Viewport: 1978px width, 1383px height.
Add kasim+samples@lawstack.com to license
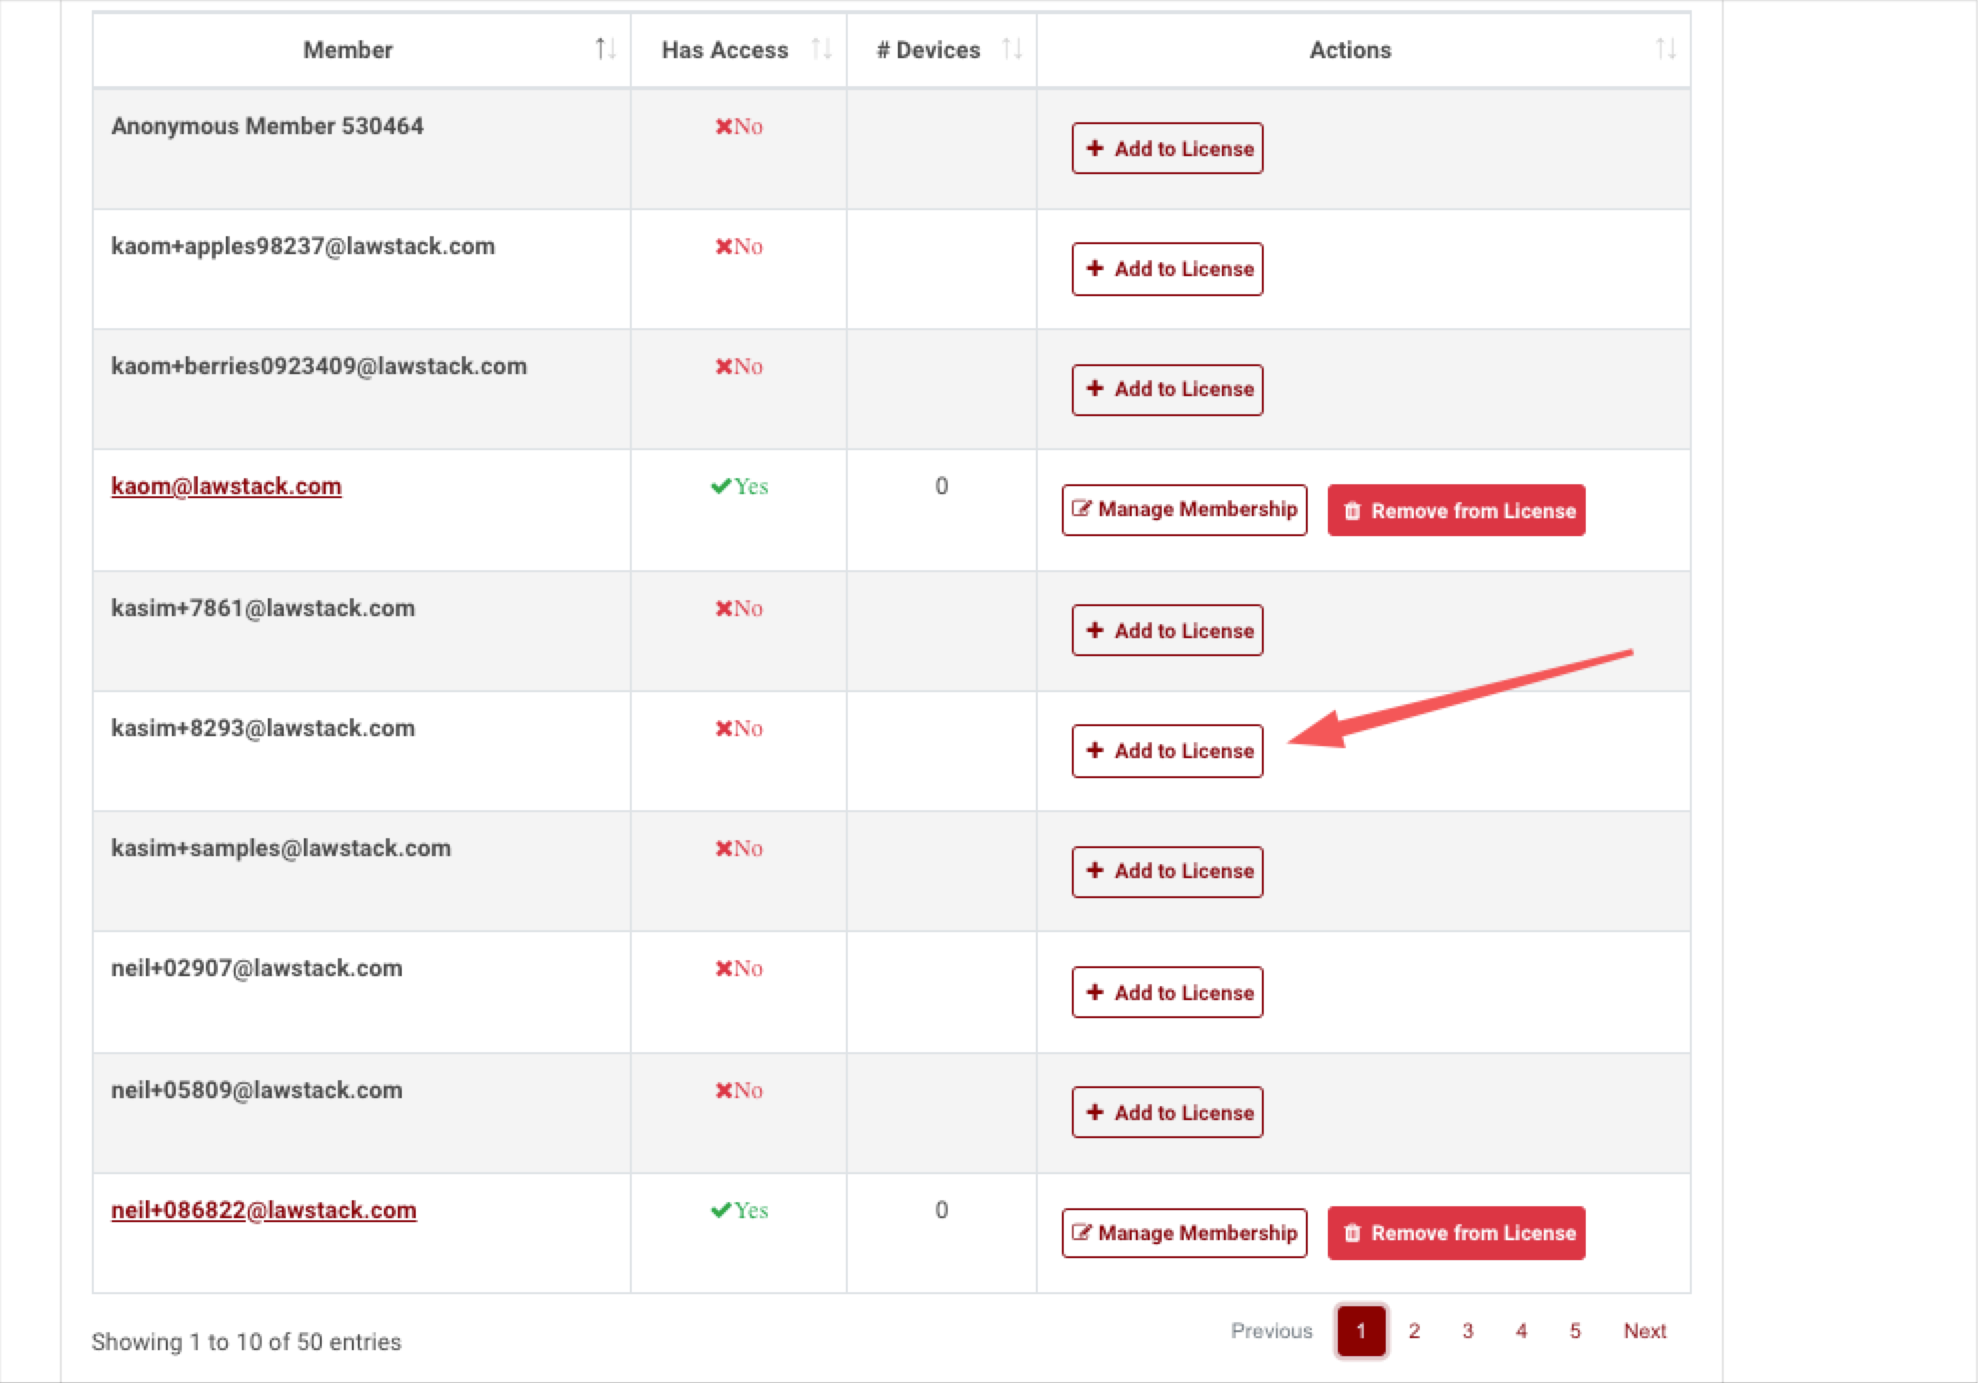pyautogui.click(x=1167, y=871)
